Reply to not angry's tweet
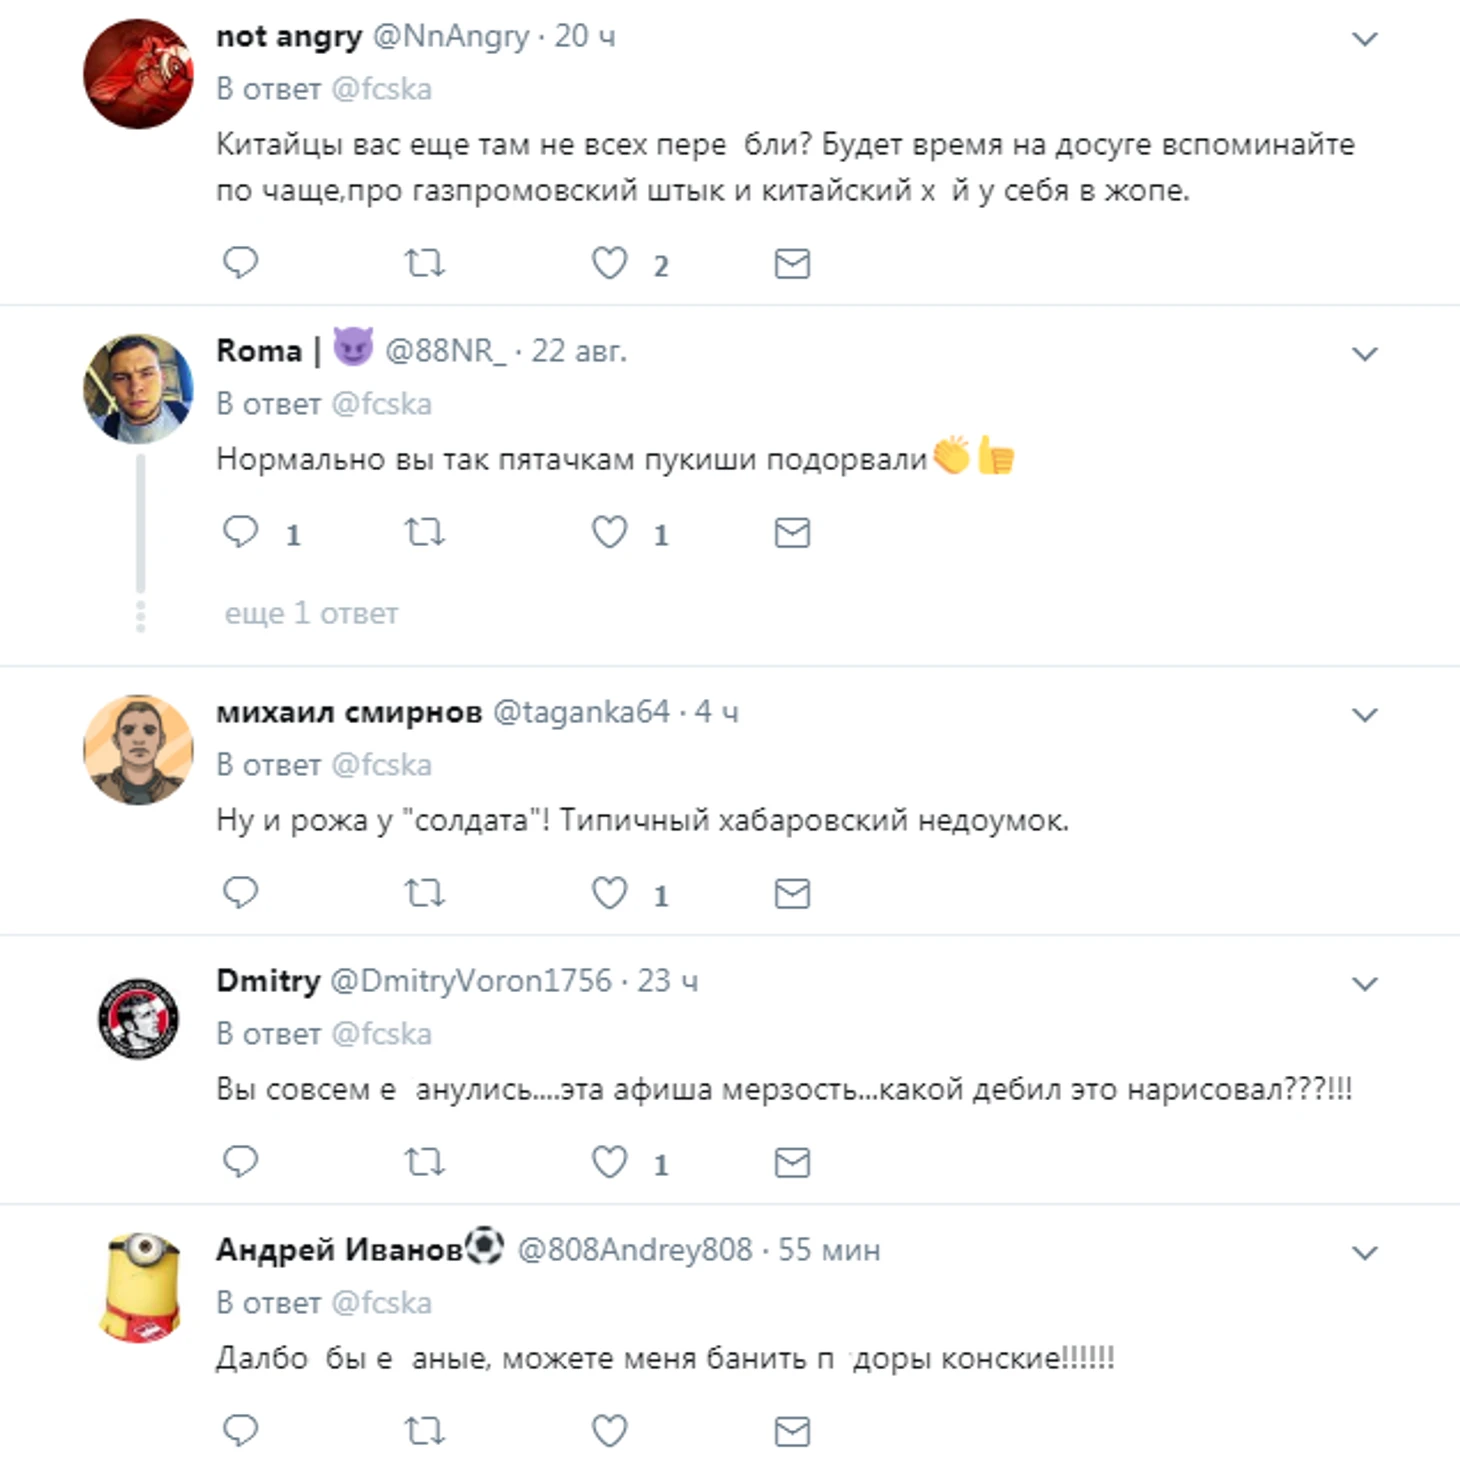The height and width of the screenshot is (1462, 1460). 240,263
